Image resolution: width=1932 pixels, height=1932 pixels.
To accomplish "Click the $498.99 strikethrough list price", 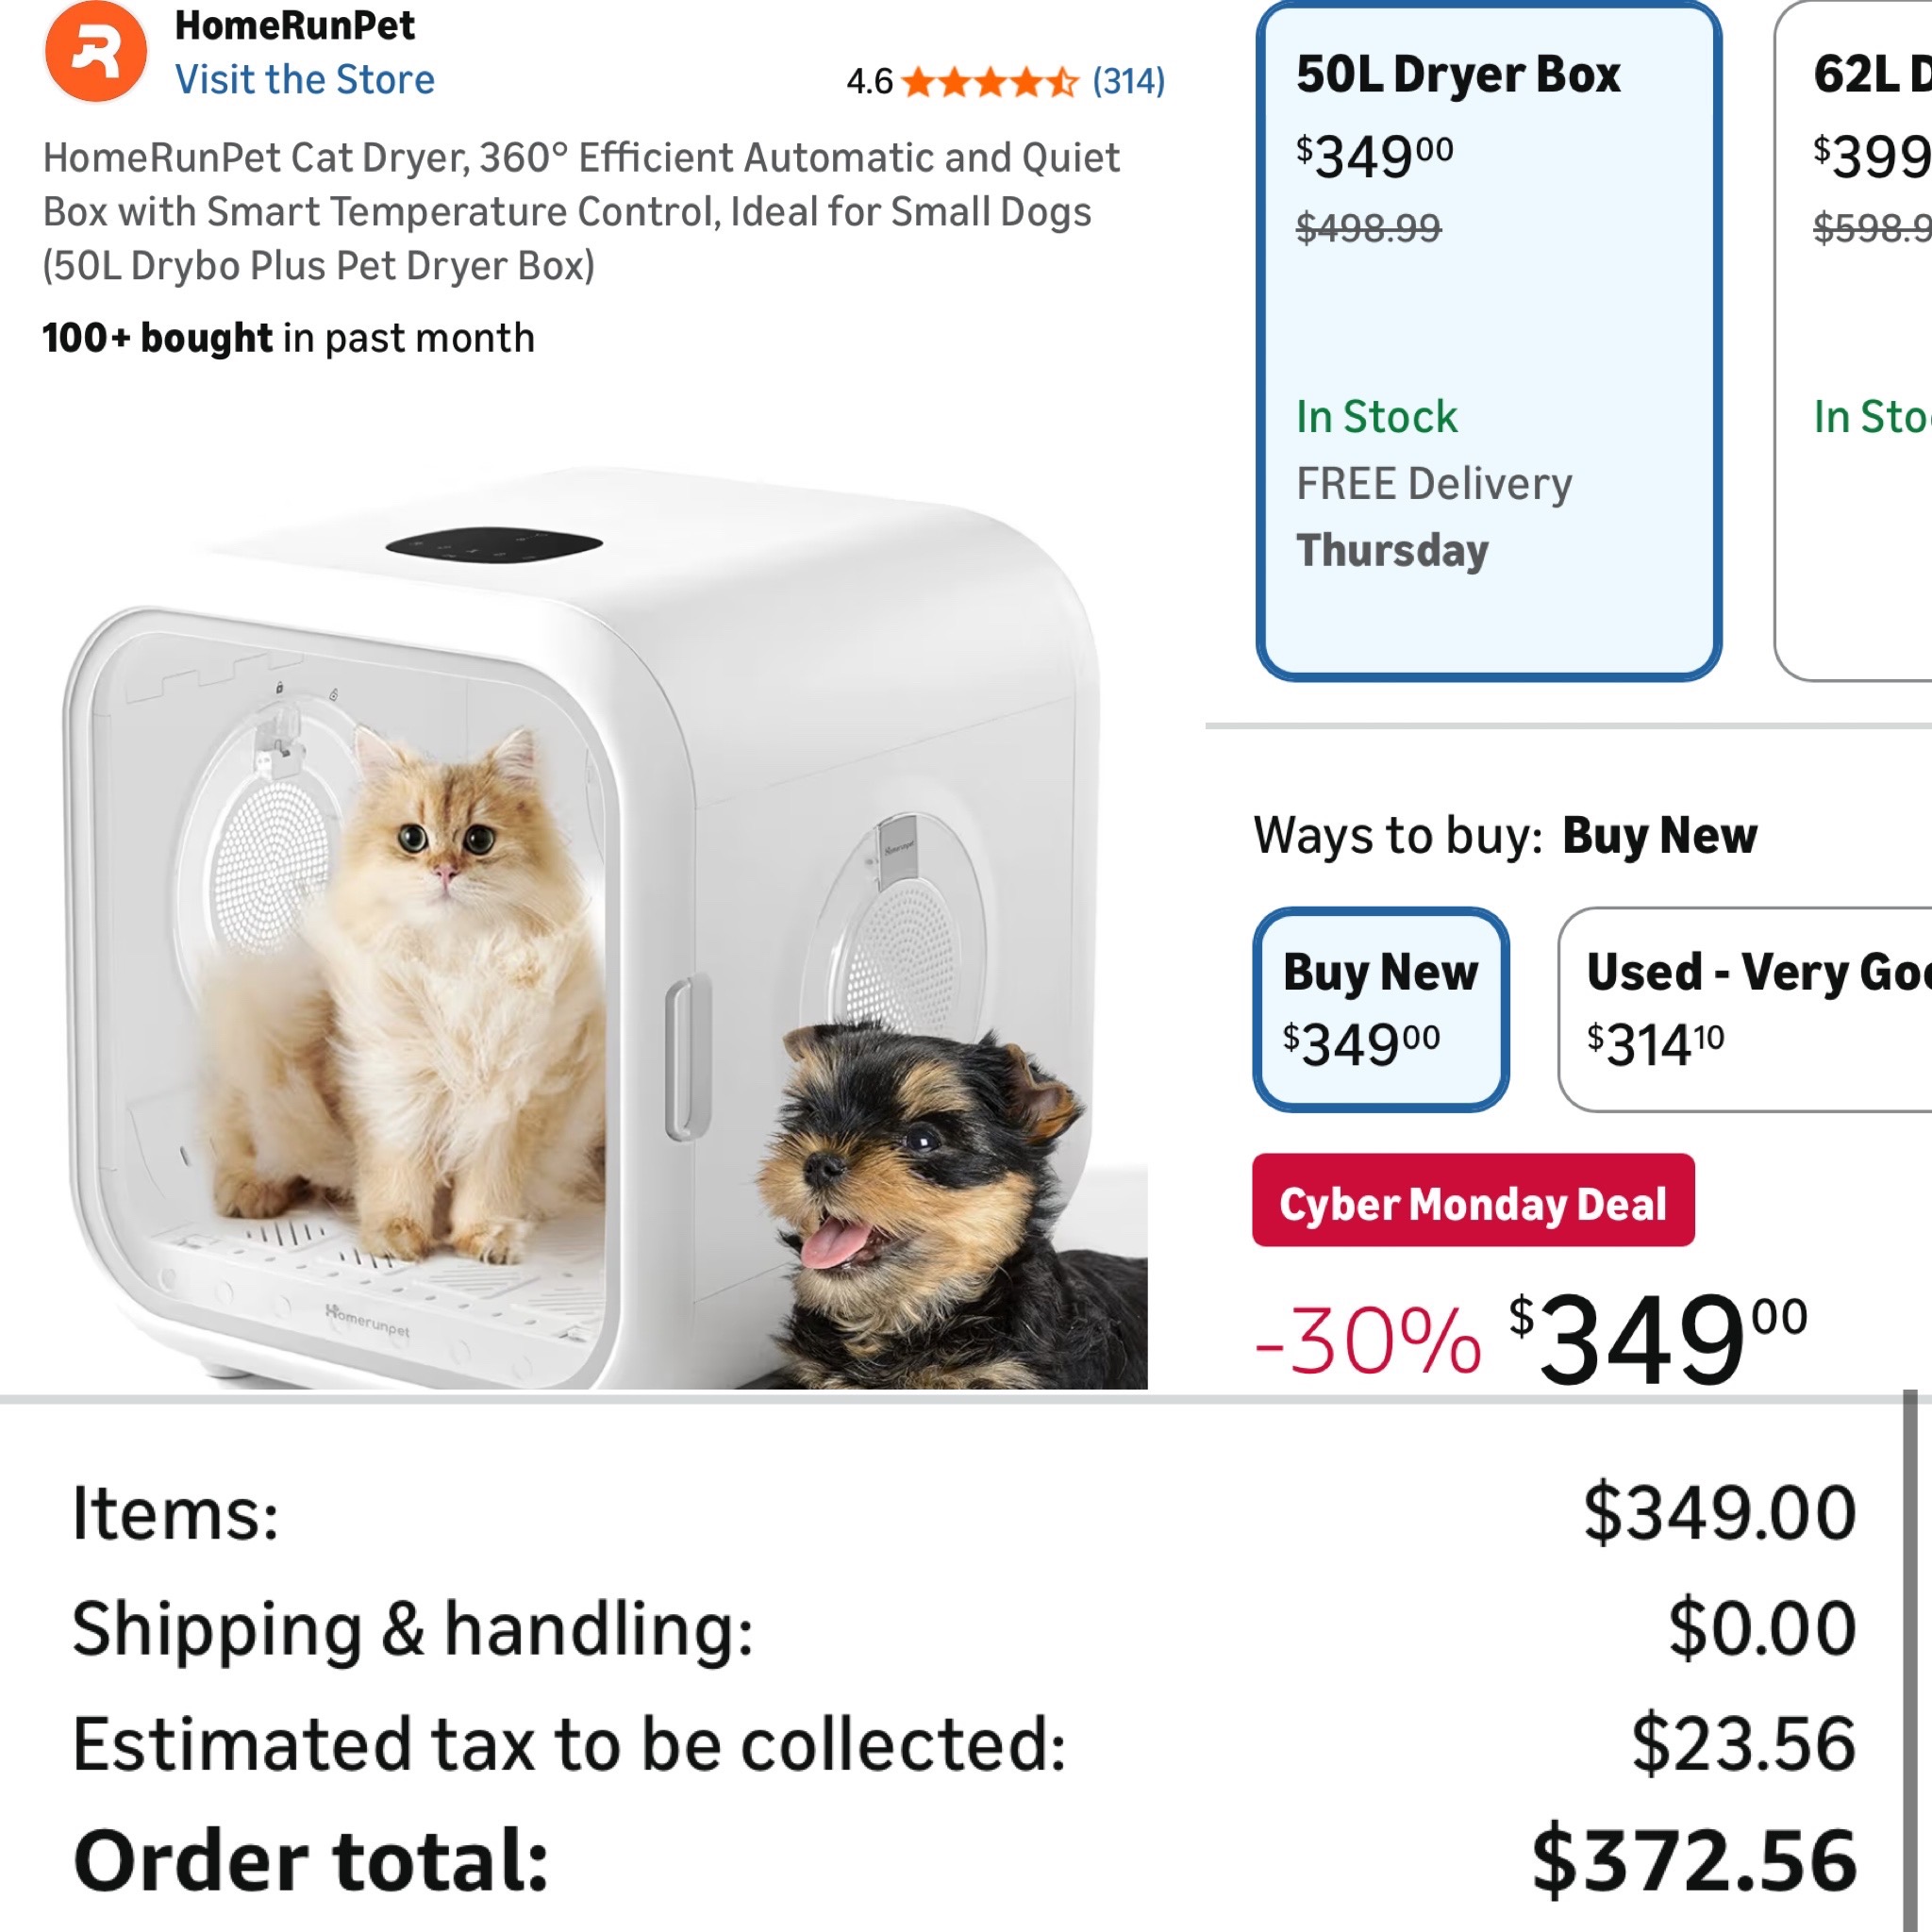I will click(x=1368, y=229).
